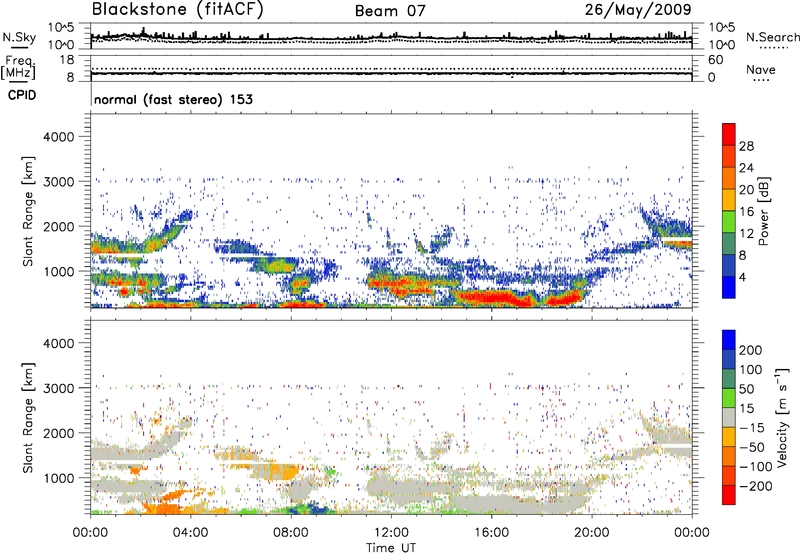Click the orange velocity patch near 03:00 in the velocity plot
Image resolution: width=800 pixels, height=554 pixels.
pos(163,506)
